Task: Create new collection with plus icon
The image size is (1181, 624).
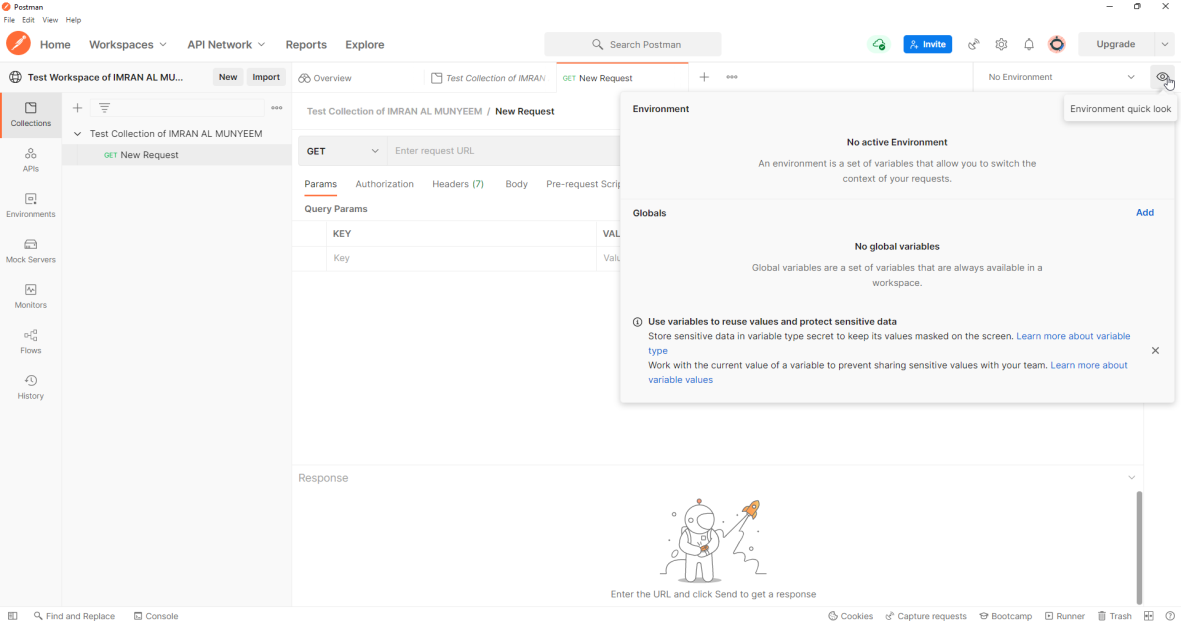Action: (78, 108)
